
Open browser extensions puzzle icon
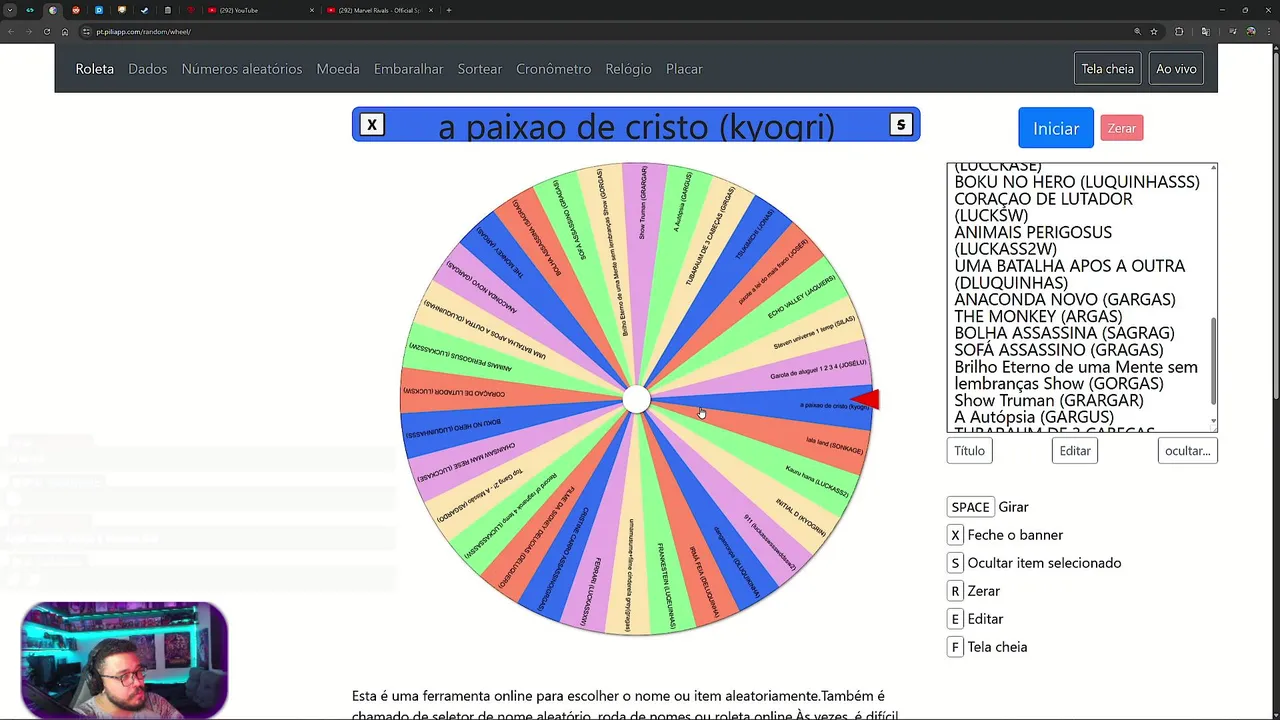coord(1179,31)
